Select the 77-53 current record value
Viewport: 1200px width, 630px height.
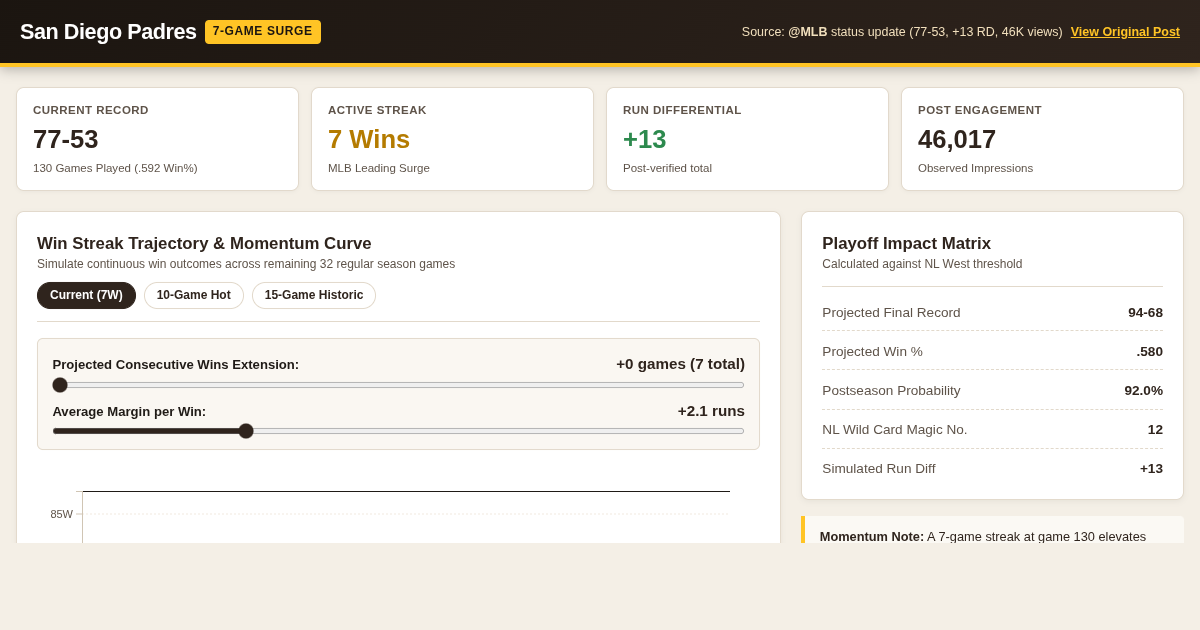tap(66, 139)
